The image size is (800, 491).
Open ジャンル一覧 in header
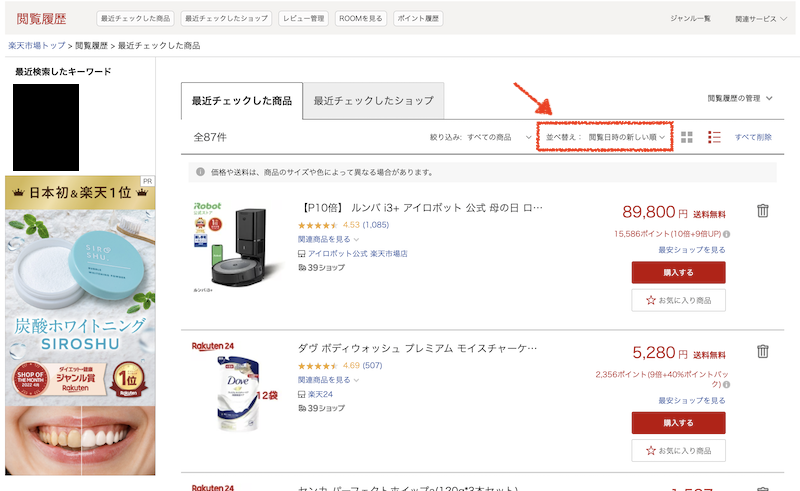tap(690, 18)
